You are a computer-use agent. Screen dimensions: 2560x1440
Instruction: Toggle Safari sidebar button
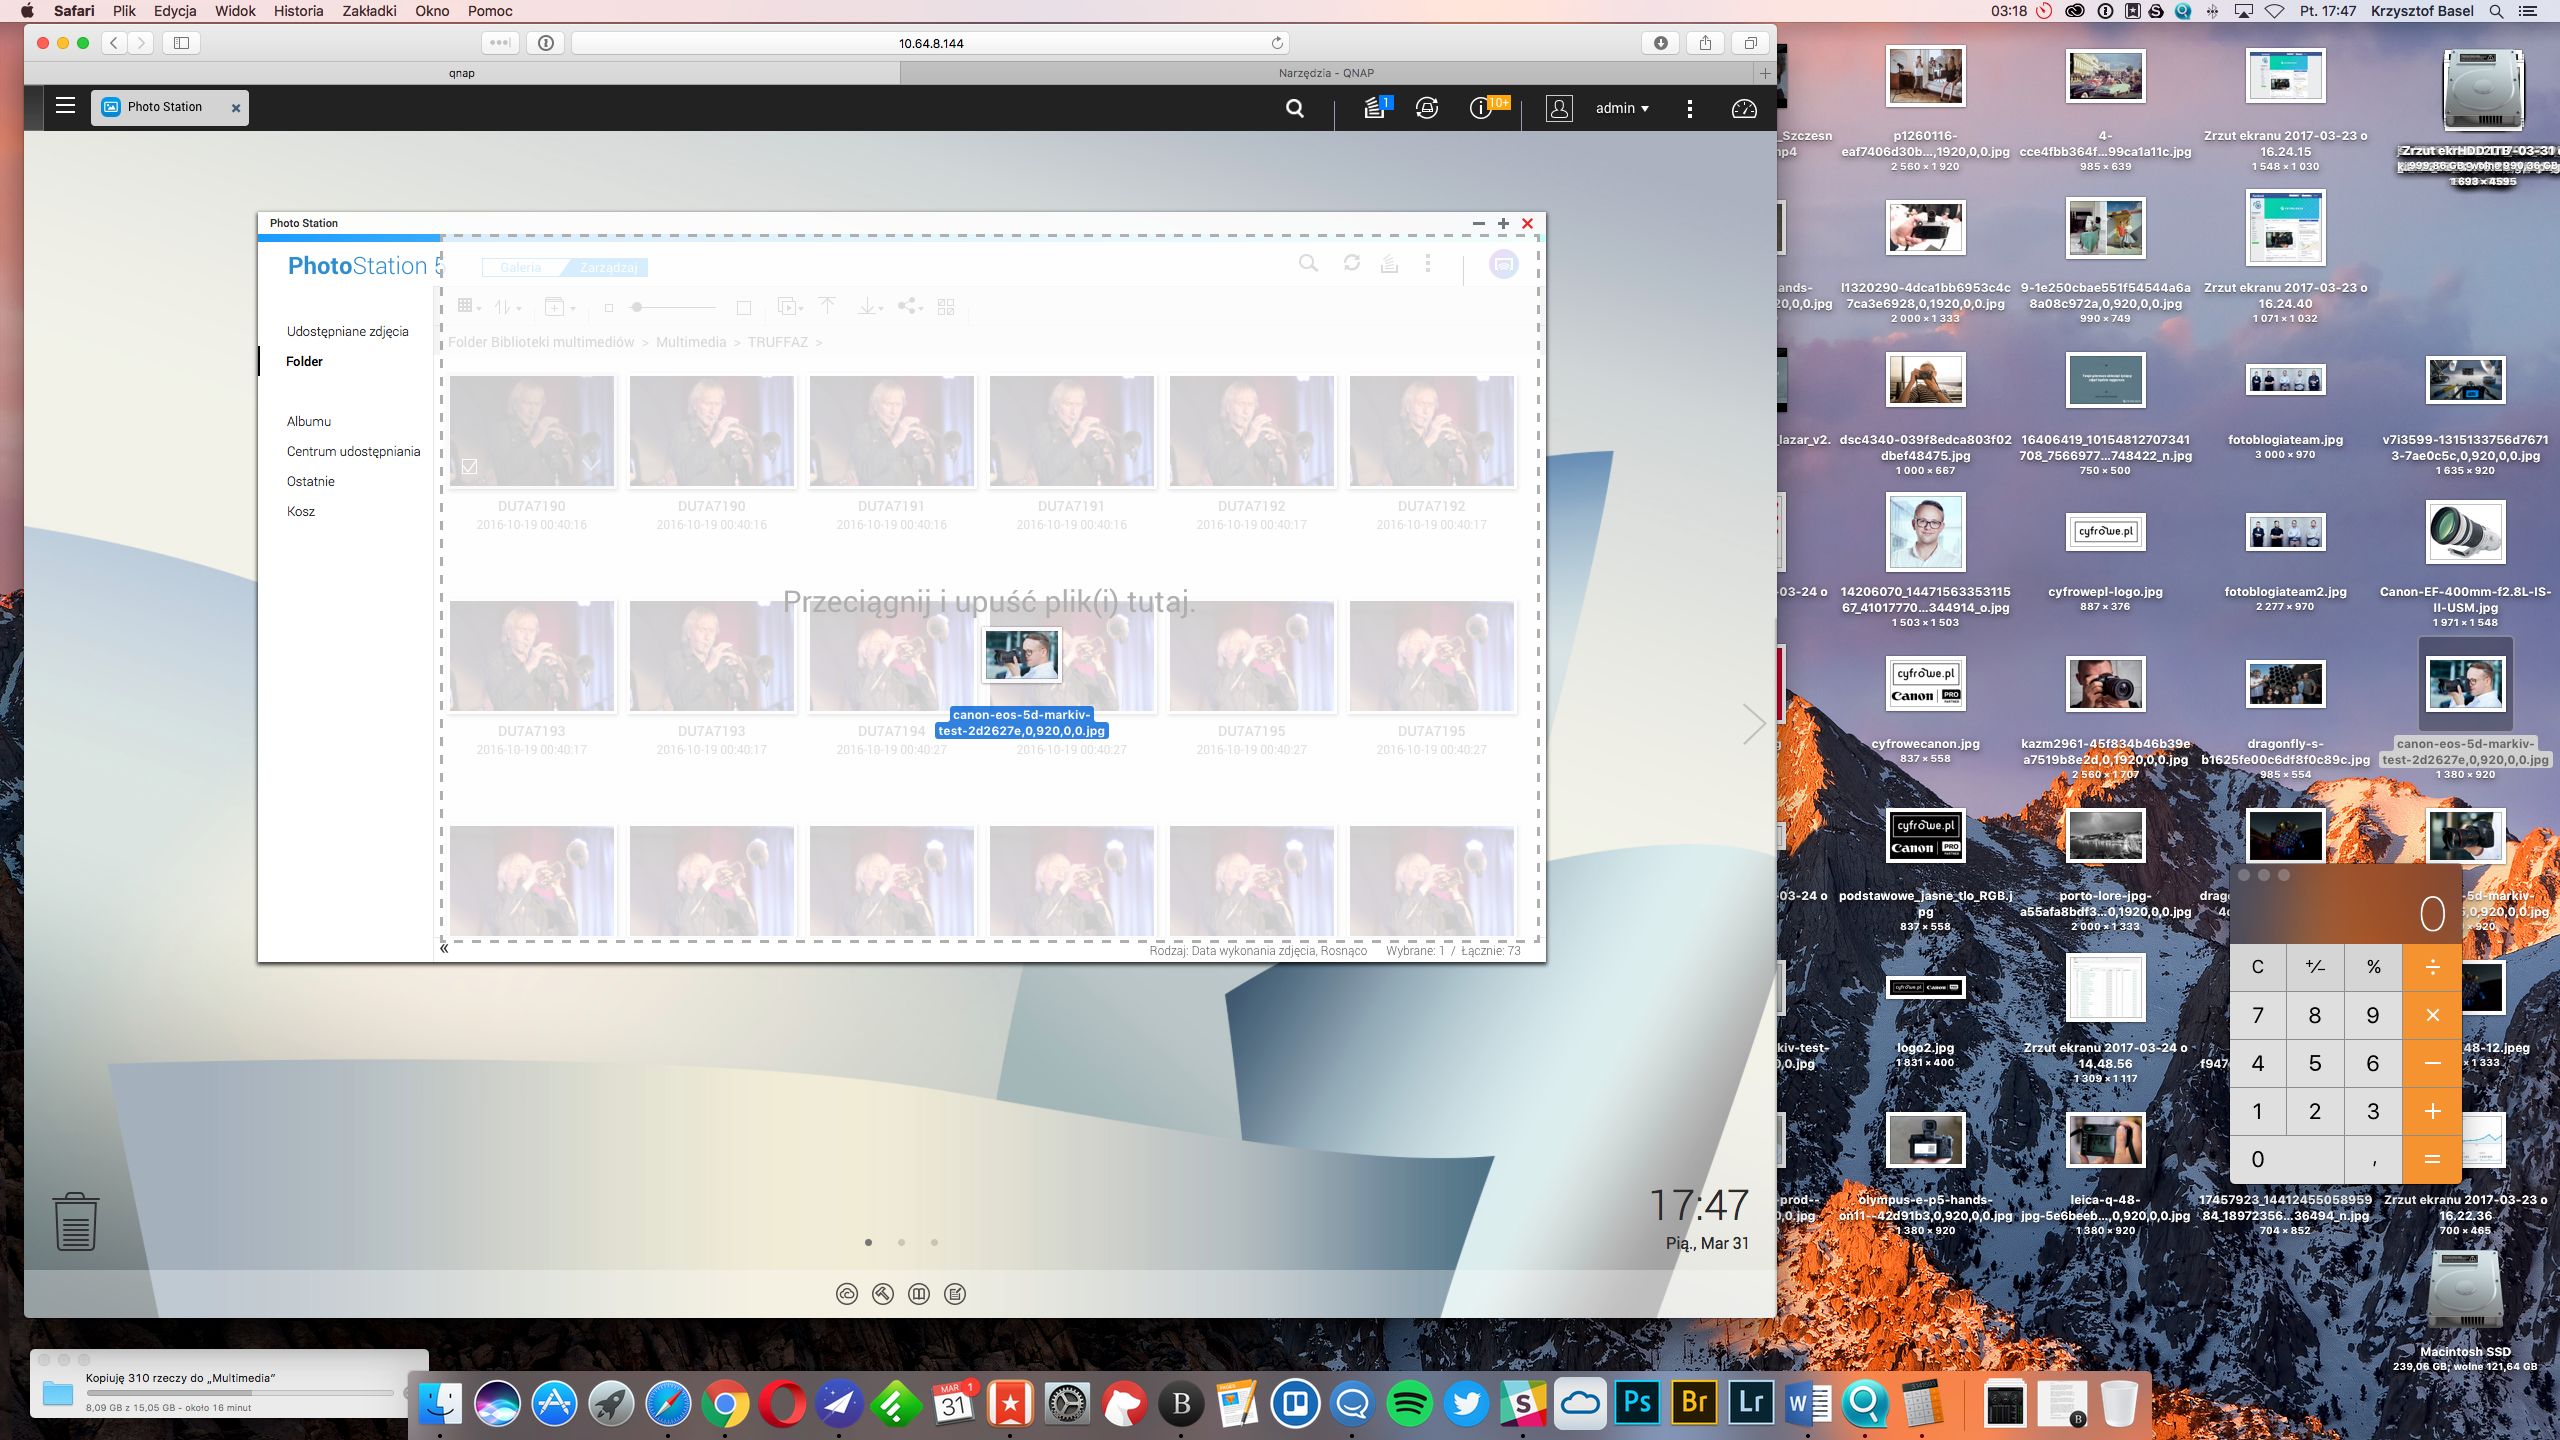(x=181, y=43)
